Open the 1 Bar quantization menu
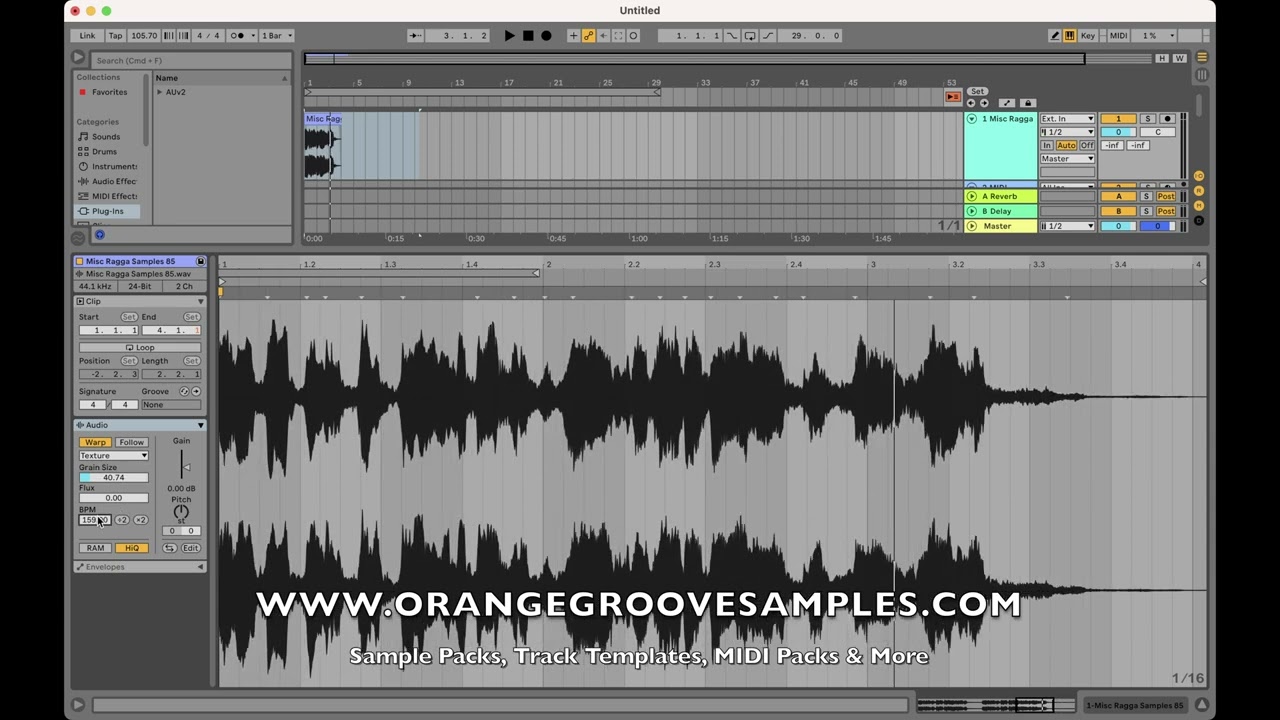The image size is (1280, 720). [277, 36]
